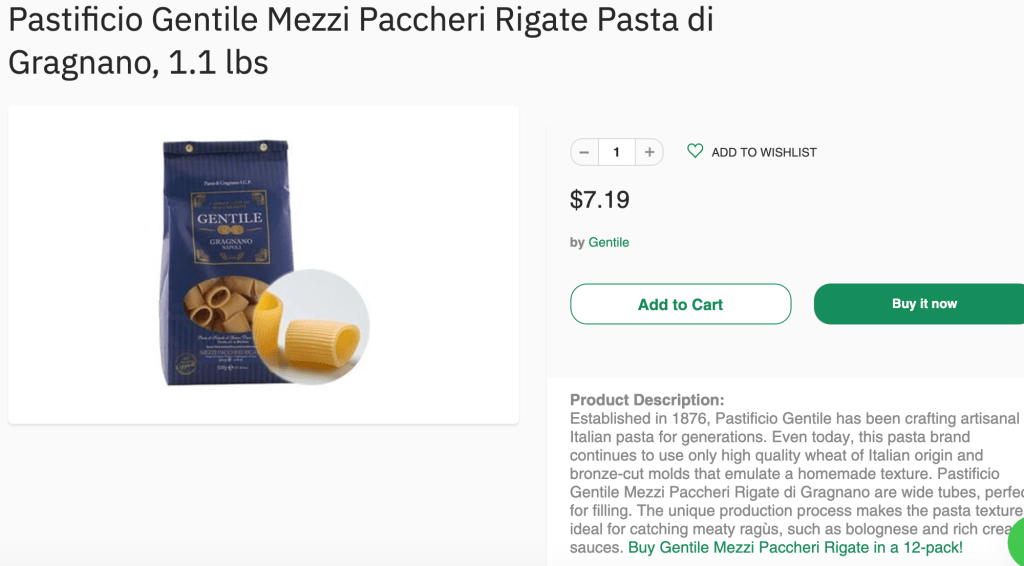Click the GENTILE logo on the bag
Viewport: 1024px width, 566px height.
click(229, 218)
